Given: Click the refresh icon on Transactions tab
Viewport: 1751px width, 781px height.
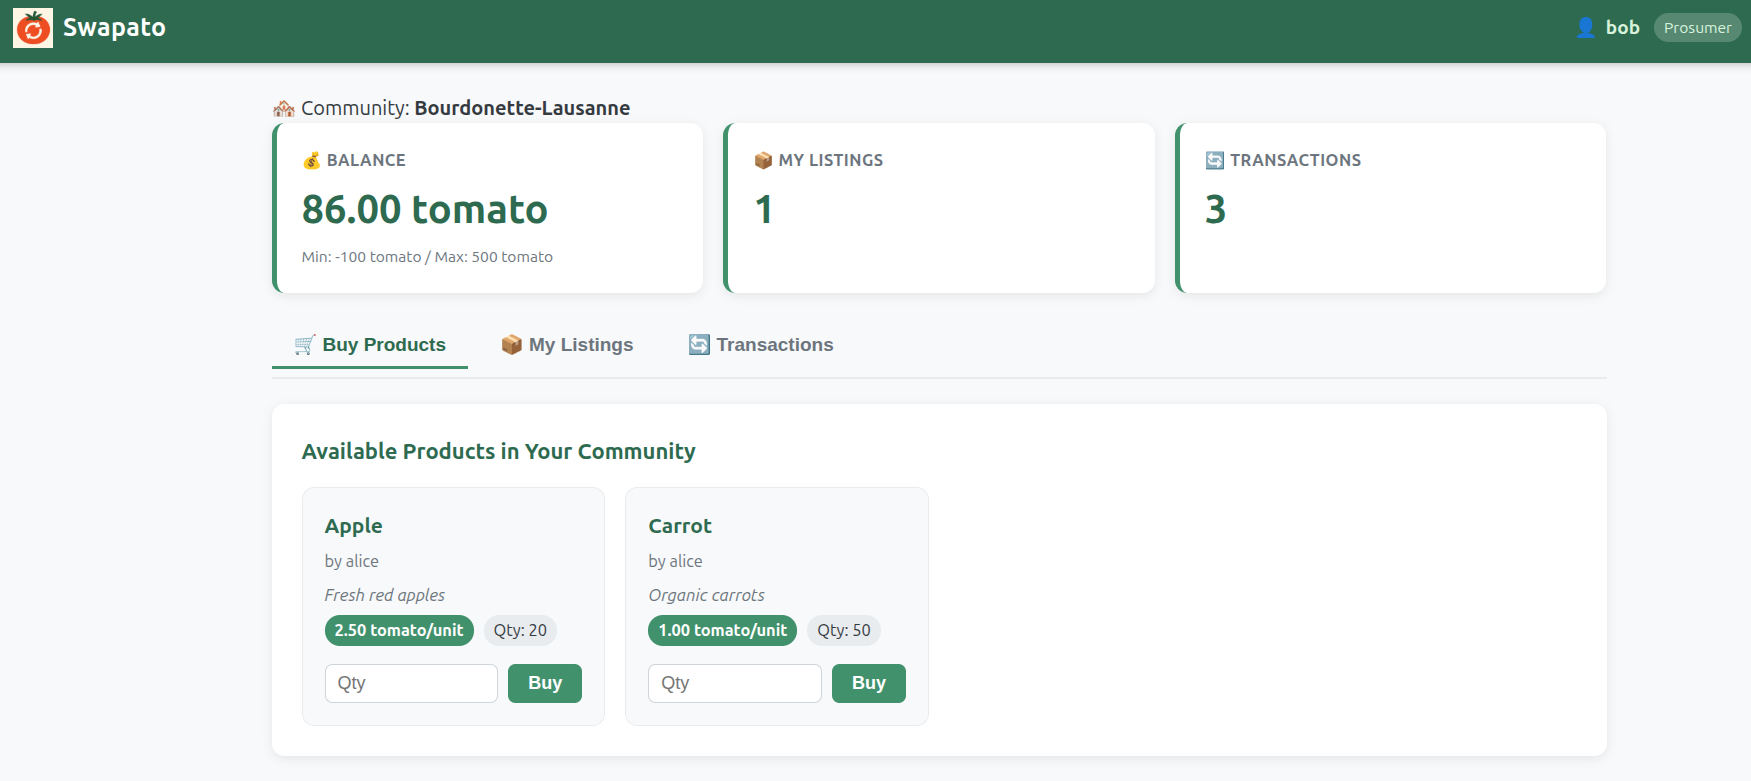Looking at the screenshot, I should (699, 345).
